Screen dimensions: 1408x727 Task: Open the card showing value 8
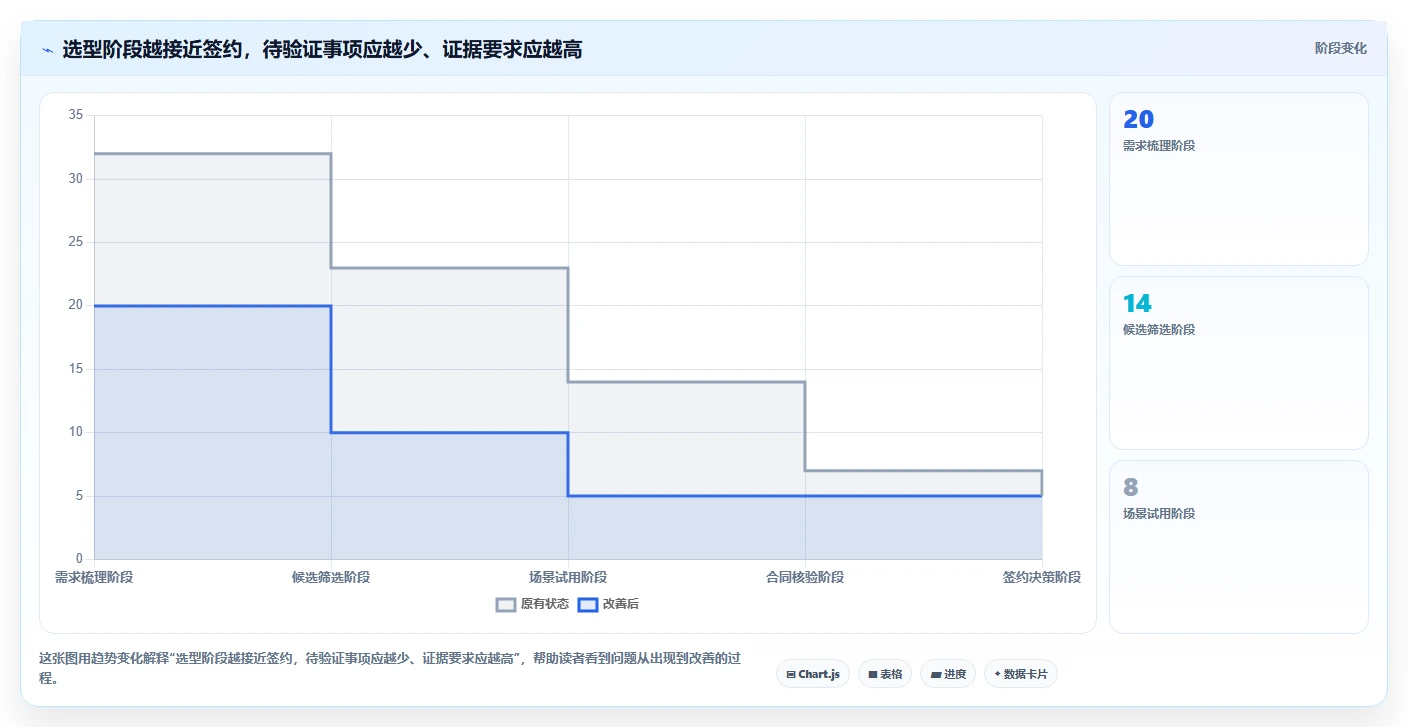pos(1238,547)
